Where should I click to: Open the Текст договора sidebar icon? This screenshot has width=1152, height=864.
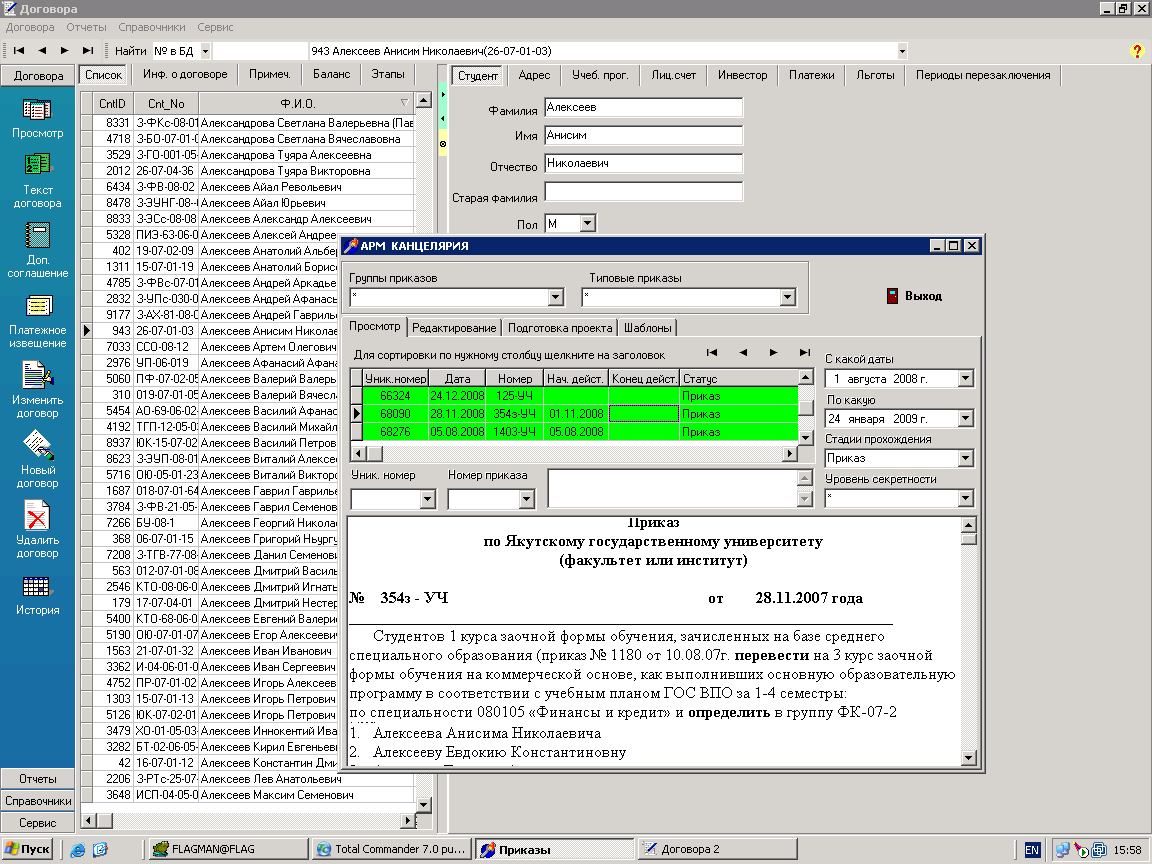(x=37, y=164)
